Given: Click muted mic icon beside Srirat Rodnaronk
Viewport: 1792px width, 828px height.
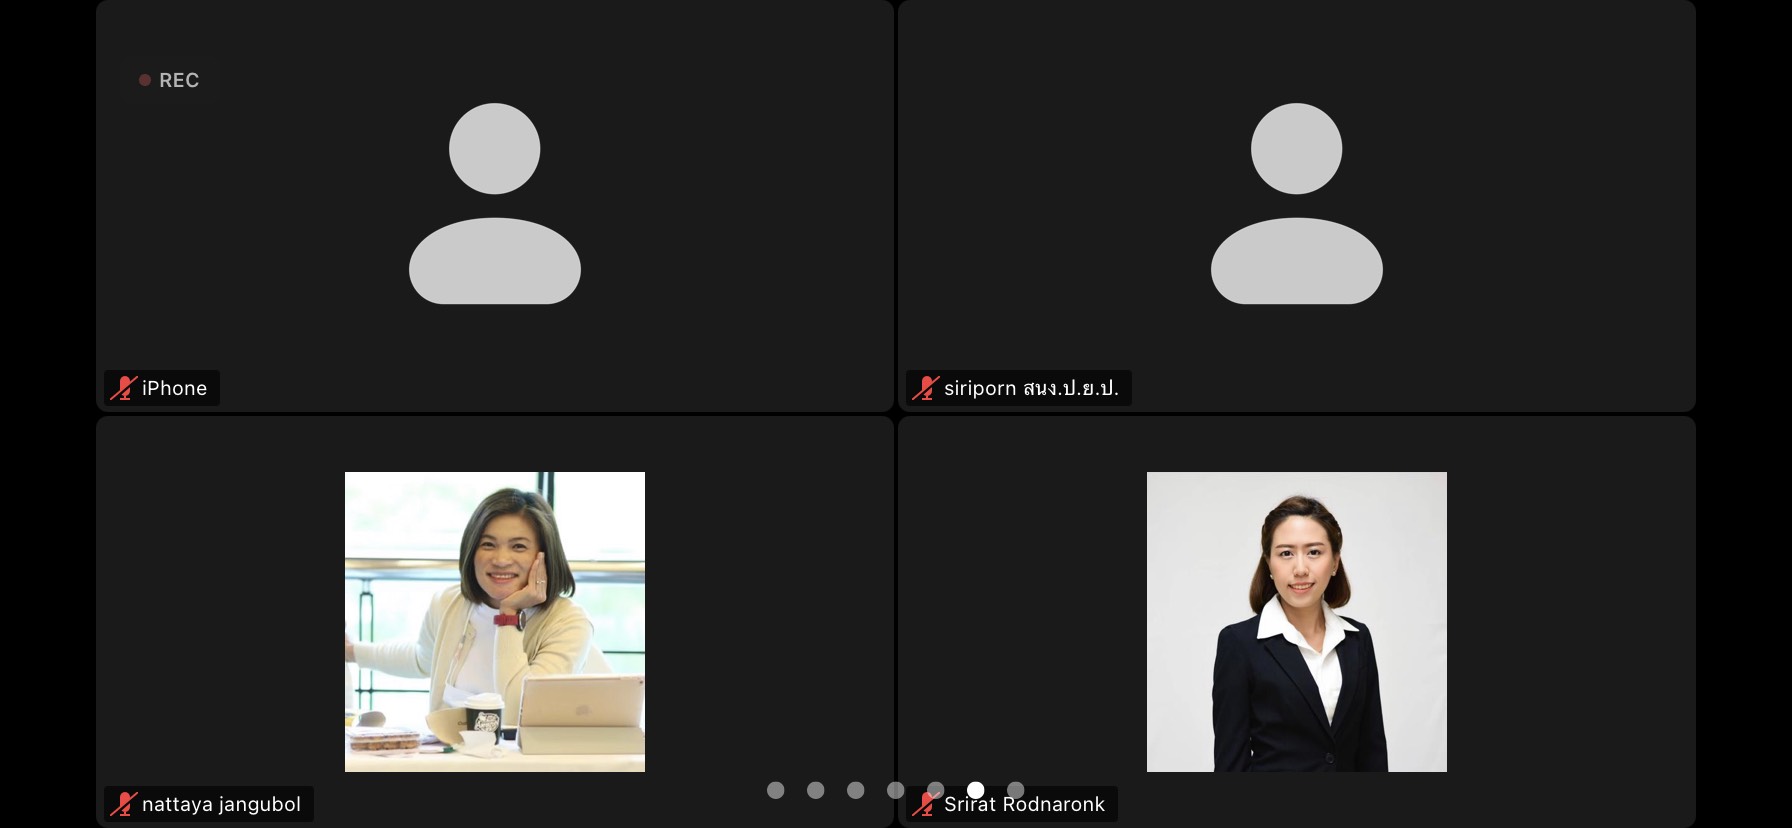Looking at the screenshot, I should tap(925, 804).
